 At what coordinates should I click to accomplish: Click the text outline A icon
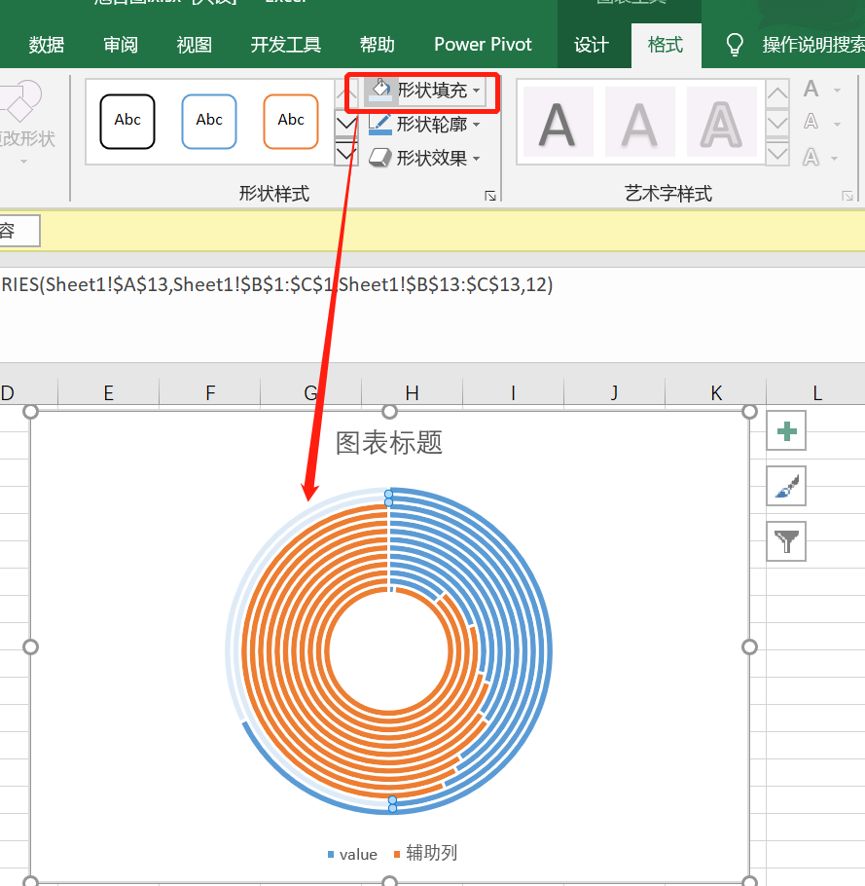811,122
